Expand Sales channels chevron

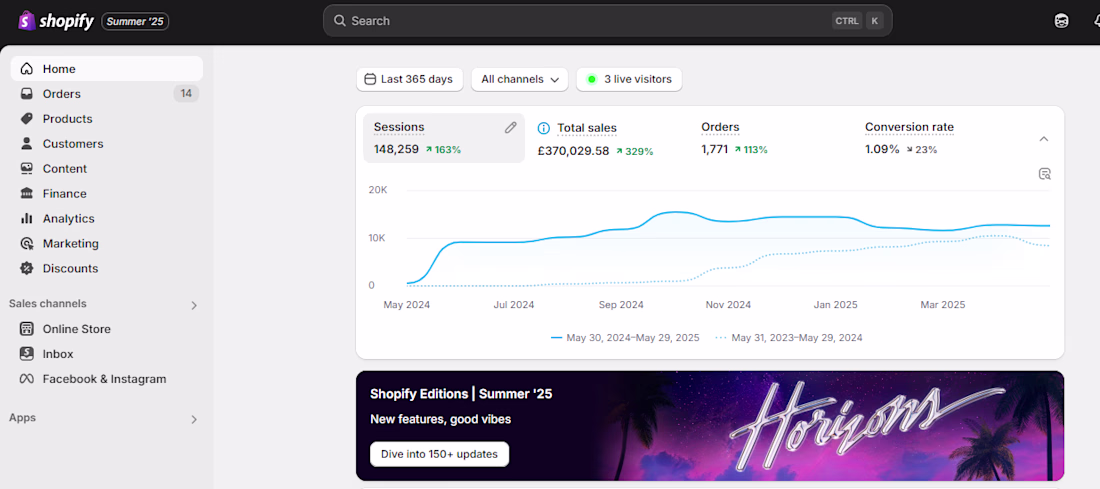[194, 305]
